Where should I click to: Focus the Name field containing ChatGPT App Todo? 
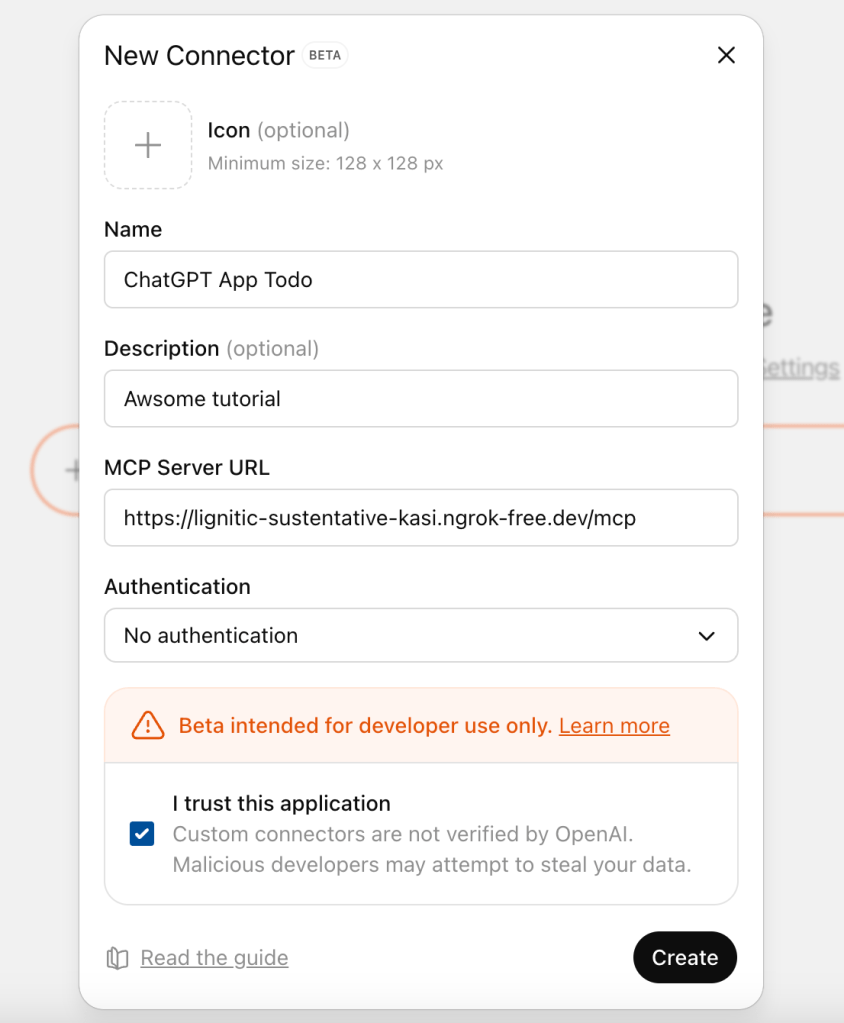click(420, 280)
